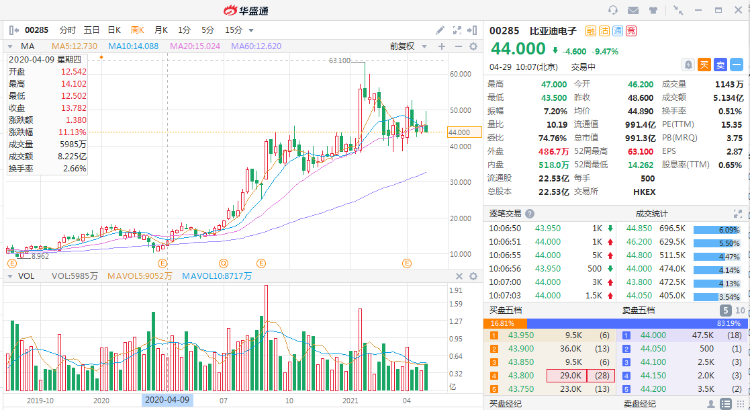750x410 pixels.
Task: Switch to the 日K chart tab
Action: click(112, 31)
